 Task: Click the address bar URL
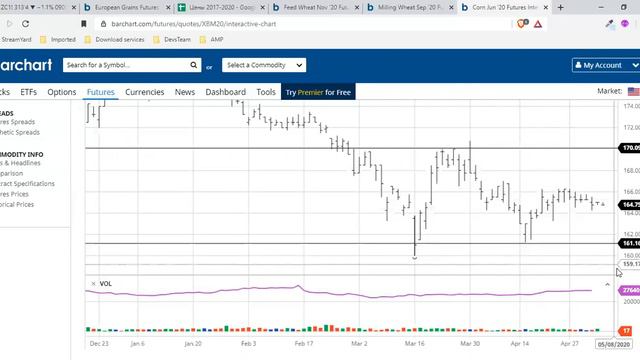click(194, 24)
